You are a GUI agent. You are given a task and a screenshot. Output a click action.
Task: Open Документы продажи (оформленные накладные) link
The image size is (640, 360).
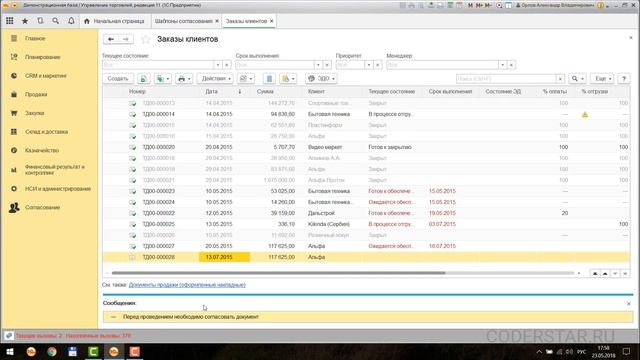pos(187,285)
